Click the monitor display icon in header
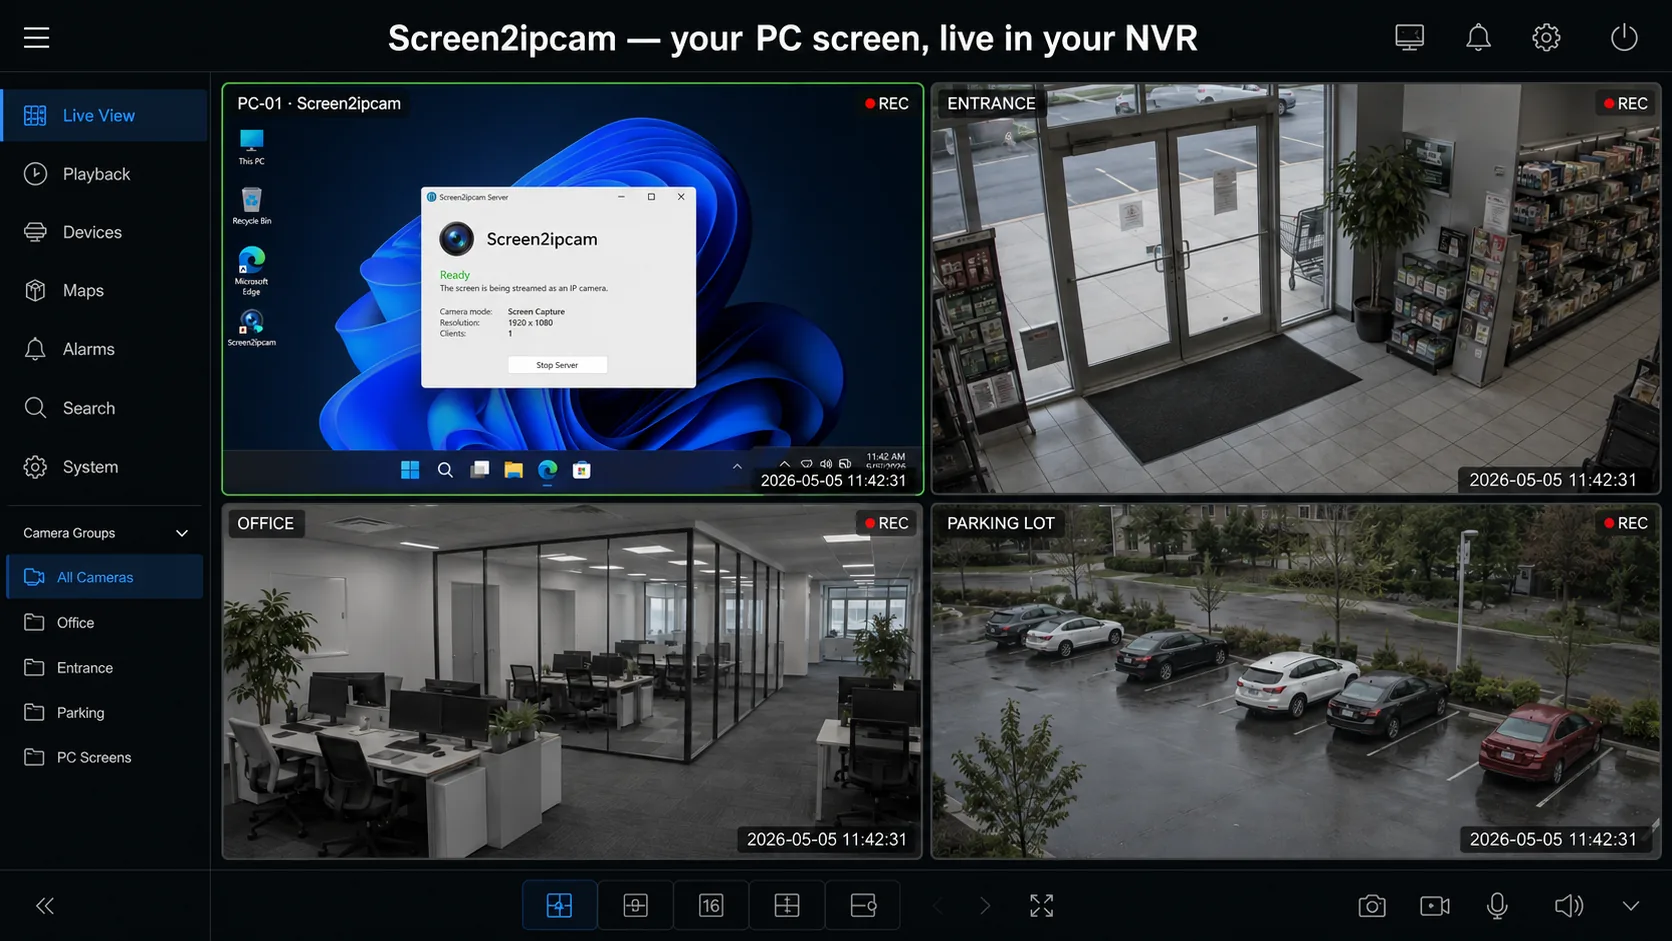This screenshot has width=1672, height=941. pos(1409,38)
